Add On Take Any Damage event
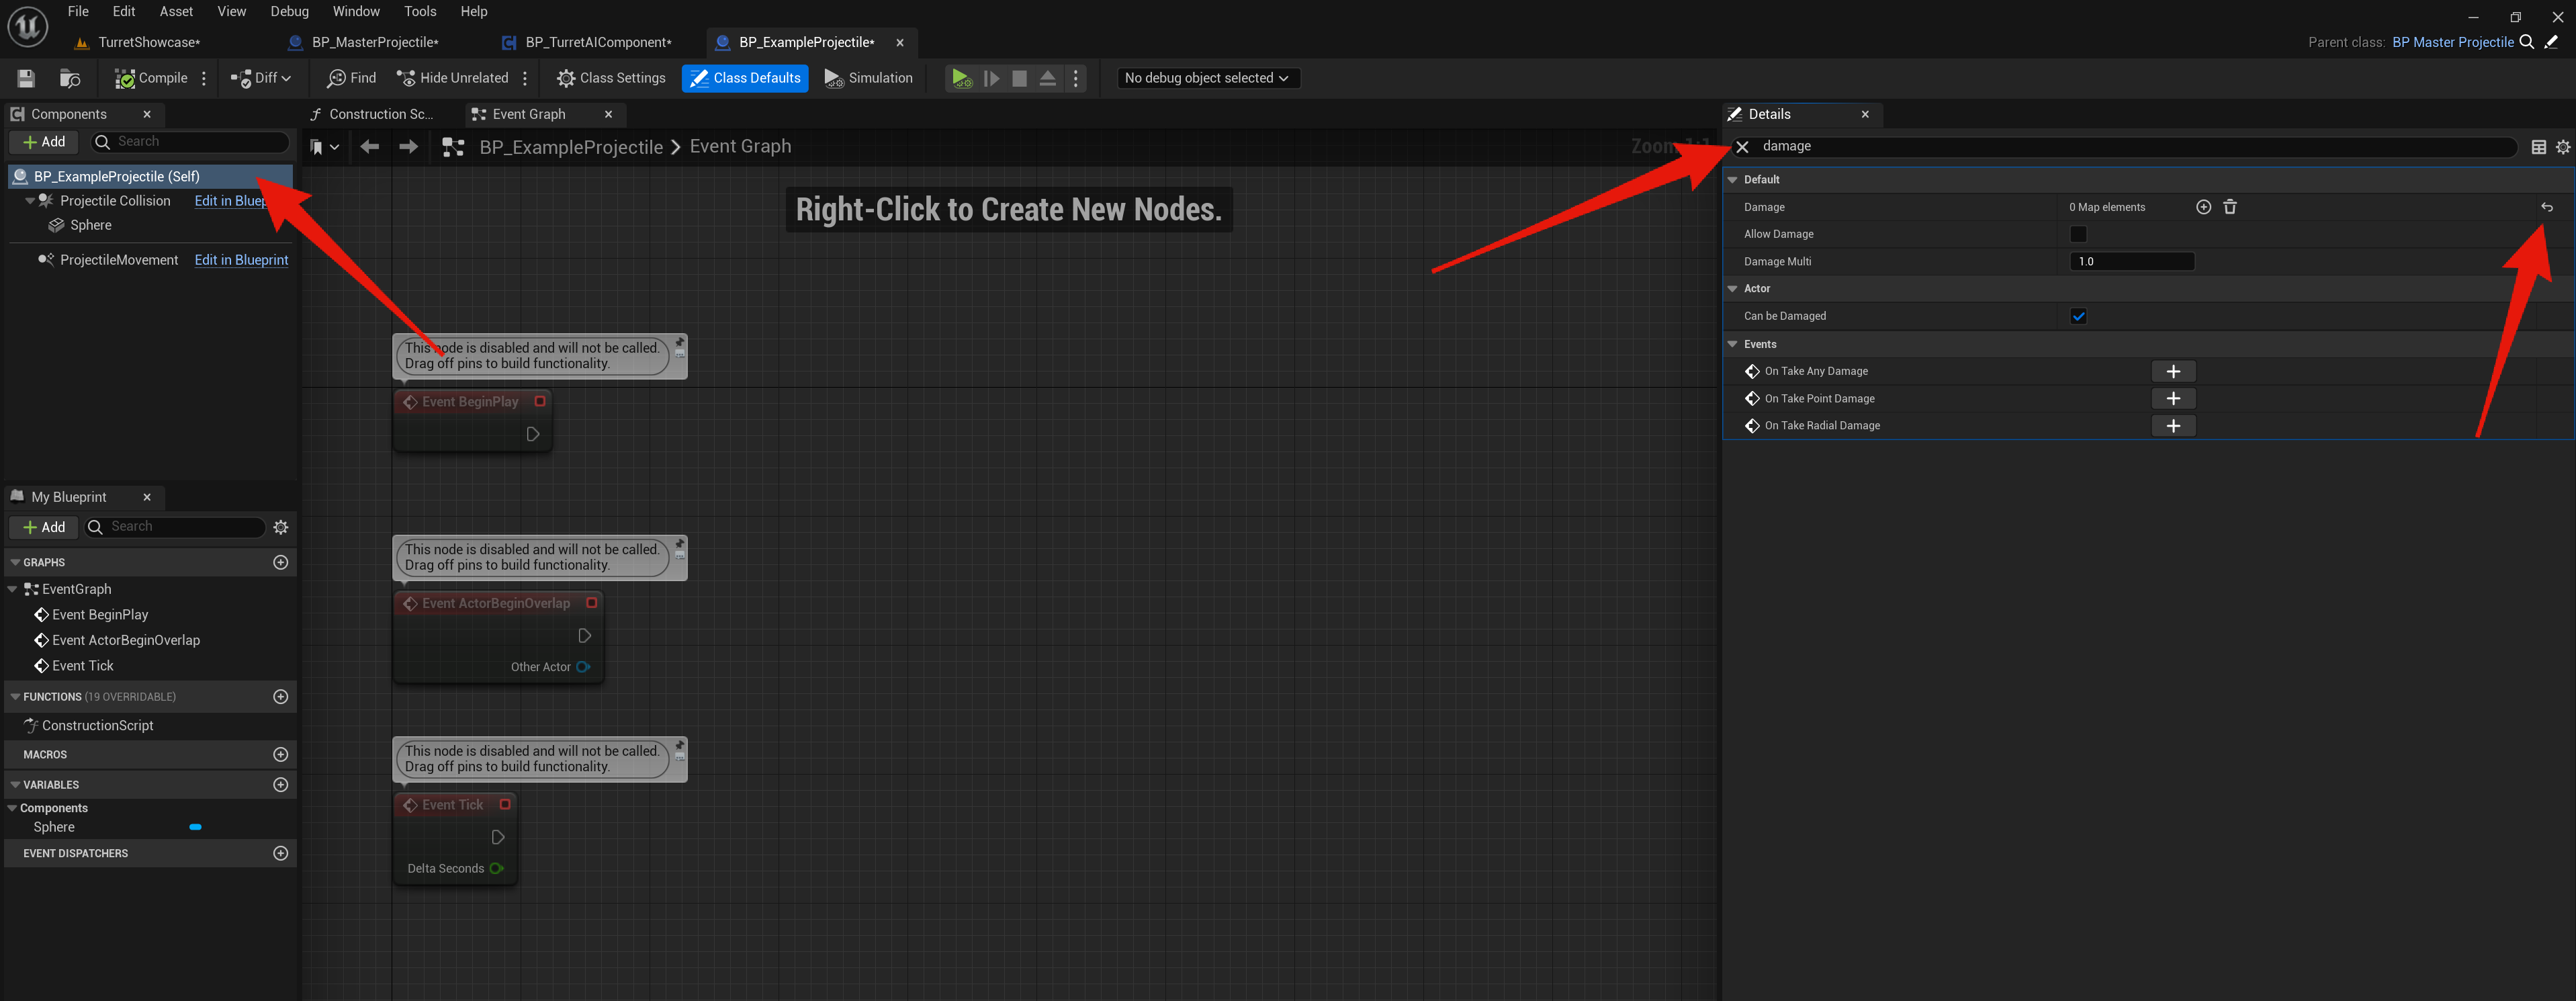 coord(2172,371)
